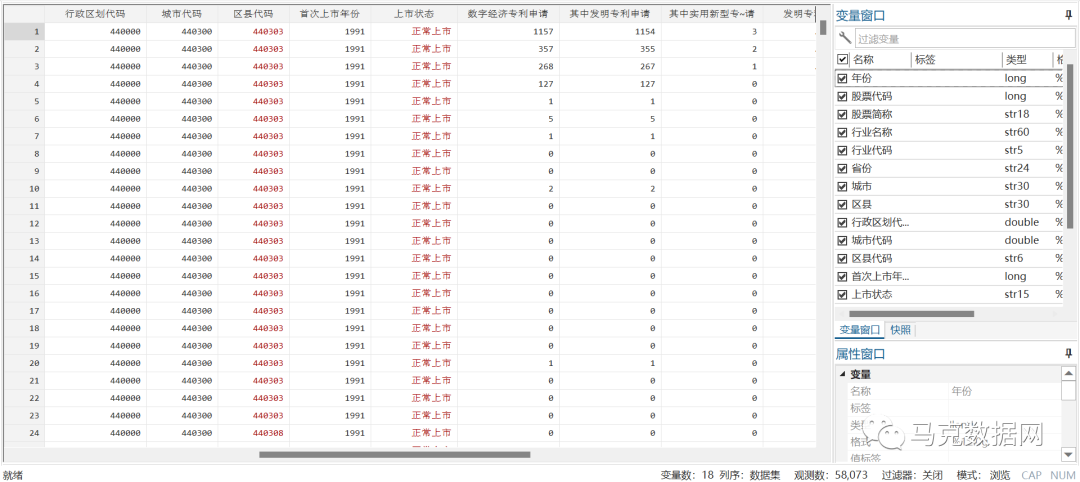Click the 列序: 数据集 status entry

coord(749,474)
